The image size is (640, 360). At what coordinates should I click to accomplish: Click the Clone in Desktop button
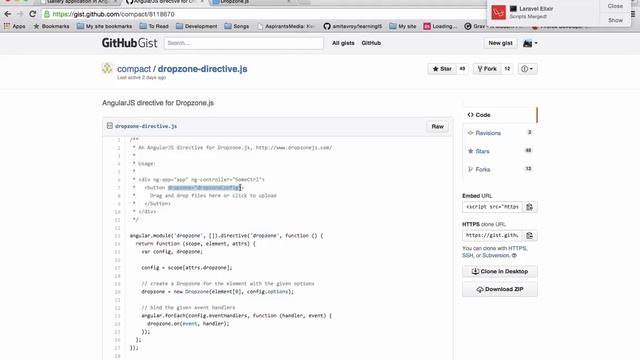click(x=500, y=271)
